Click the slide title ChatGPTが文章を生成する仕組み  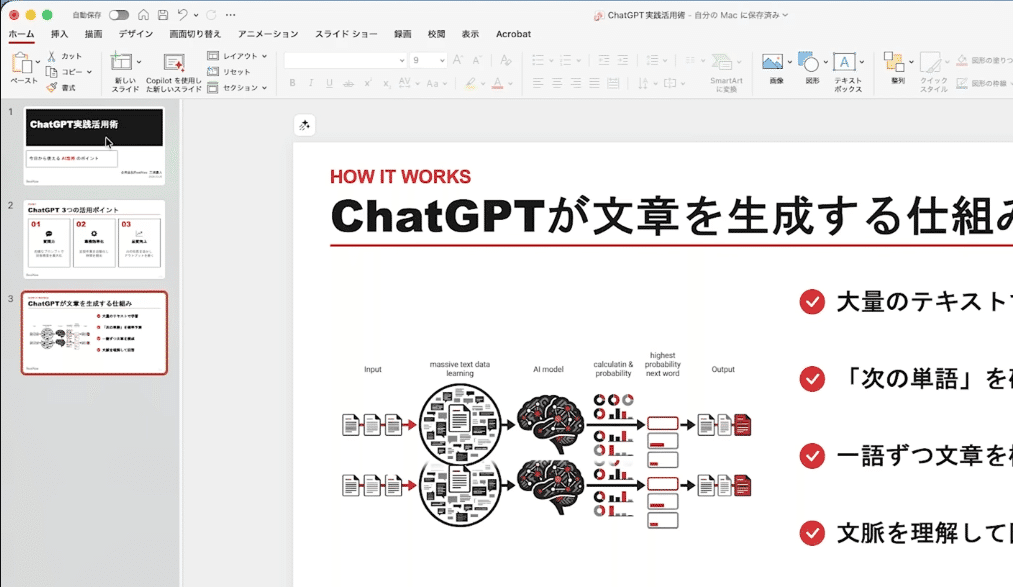pyautogui.click(x=671, y=216)
